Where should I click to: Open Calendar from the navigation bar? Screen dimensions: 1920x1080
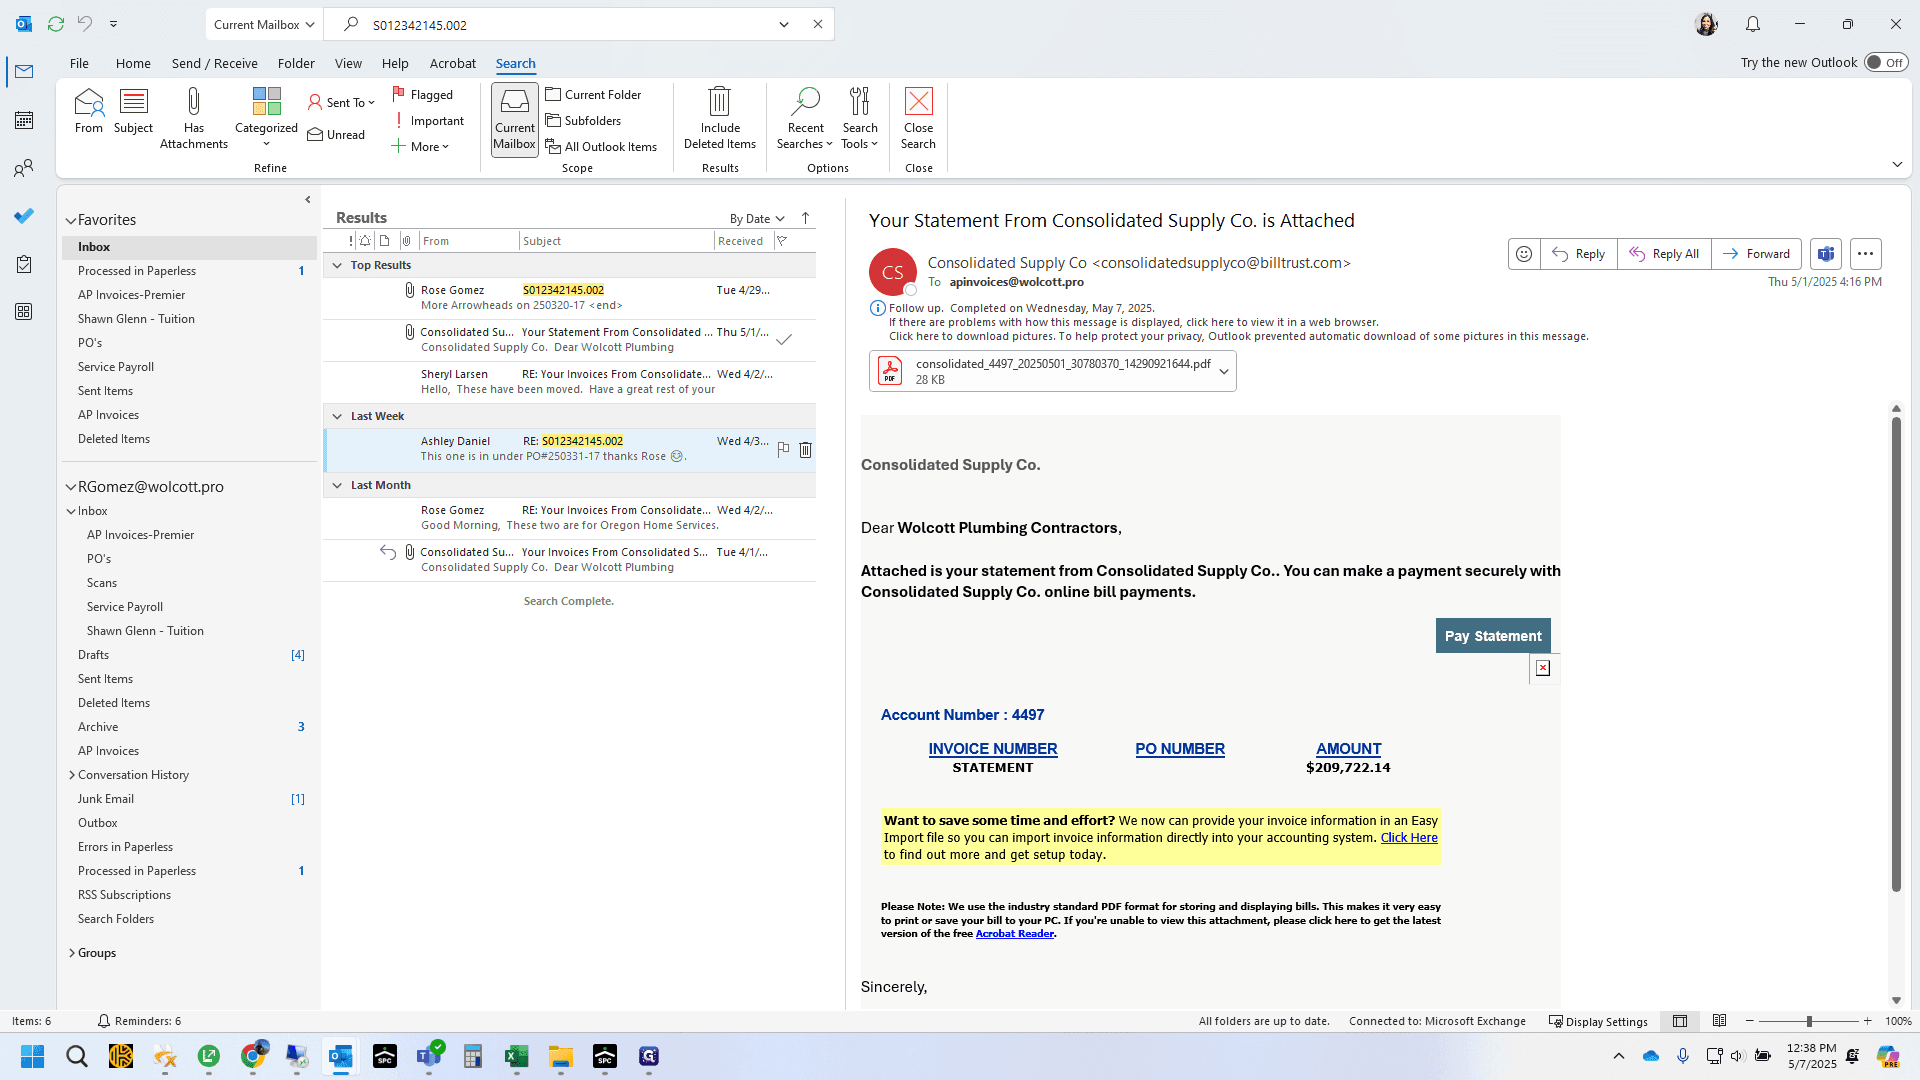24,120
